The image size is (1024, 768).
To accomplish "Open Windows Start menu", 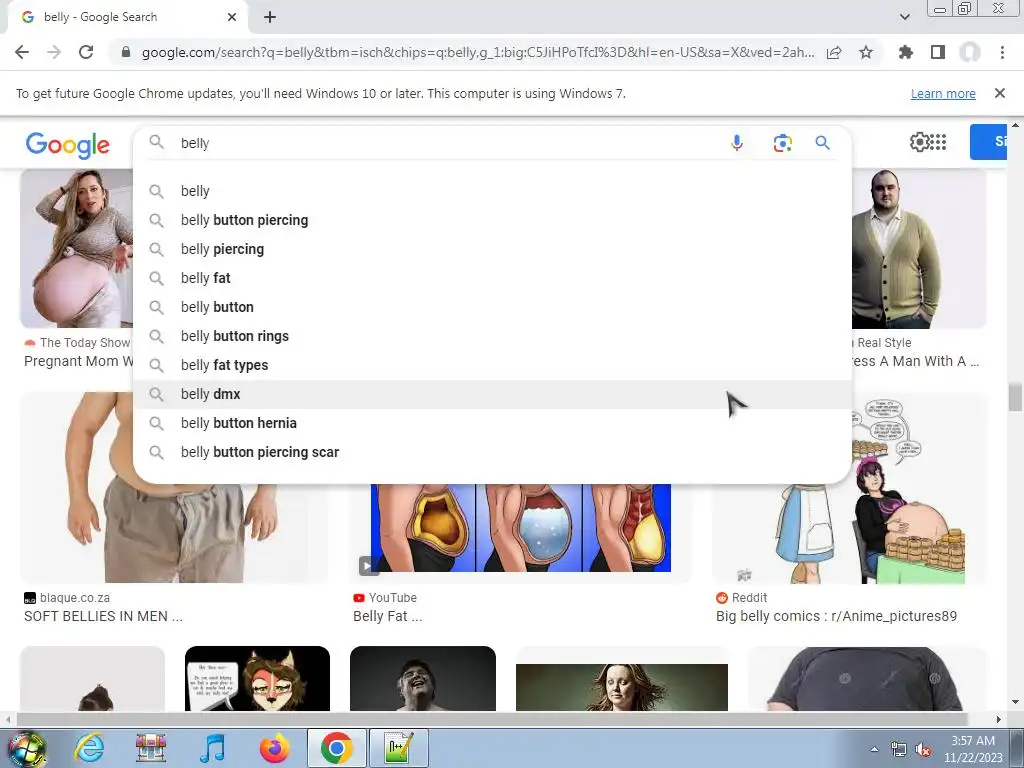I will (27, 748).
